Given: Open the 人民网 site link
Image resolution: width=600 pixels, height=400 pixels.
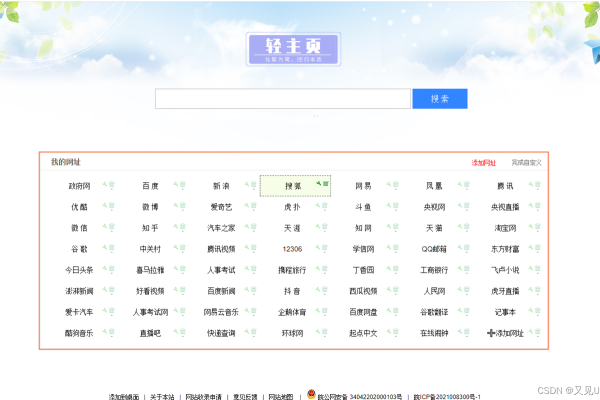Looking at the screenshot, I should pyautogui.click(x=434, y=291).
